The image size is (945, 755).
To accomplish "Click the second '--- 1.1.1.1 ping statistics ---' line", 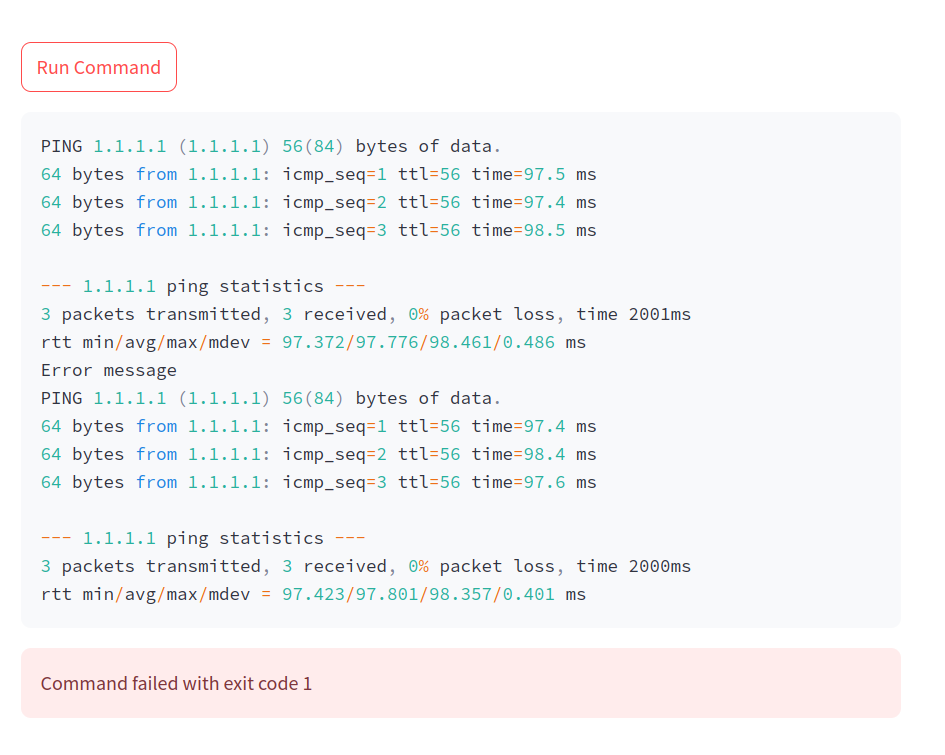I will [203, 538].
